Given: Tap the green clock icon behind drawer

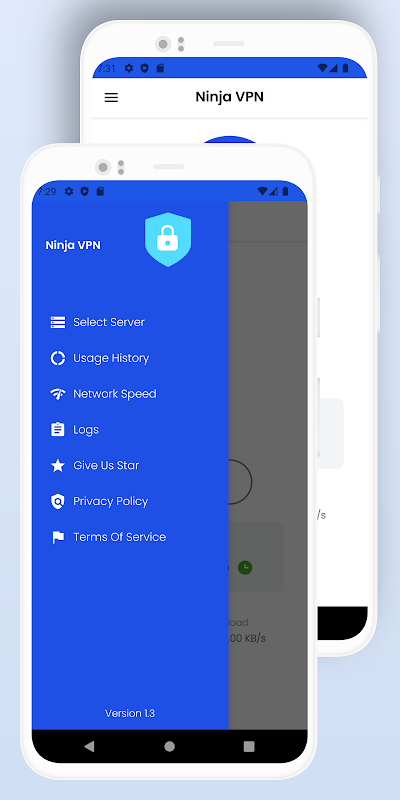Looking at the screenshot, I should (245, 567).
